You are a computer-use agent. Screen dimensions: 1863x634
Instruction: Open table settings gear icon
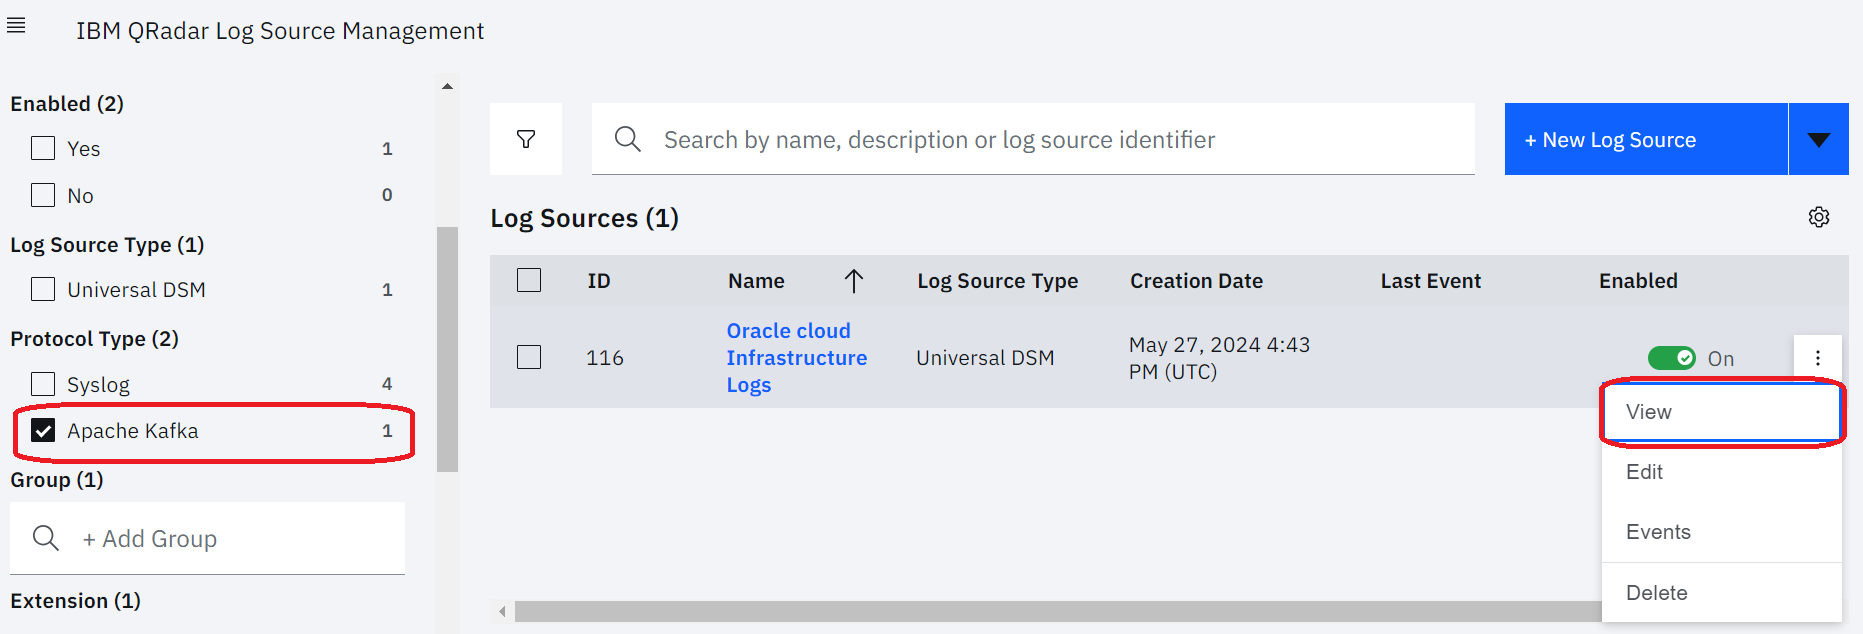[x=1819, y=217]
